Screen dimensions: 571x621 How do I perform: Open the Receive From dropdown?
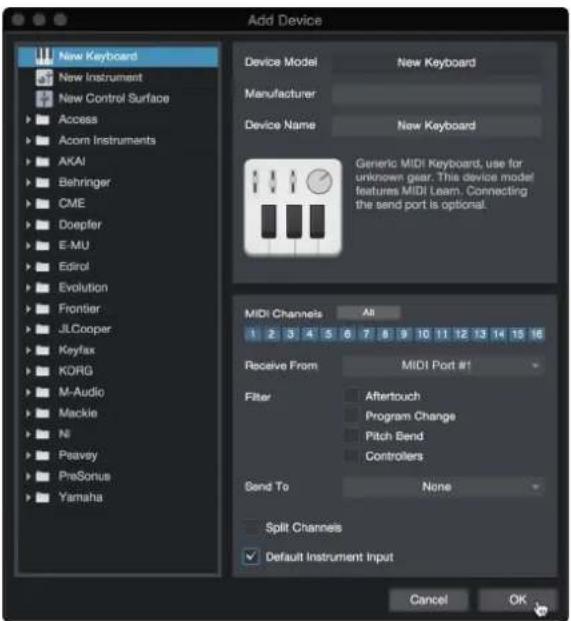point(443,365)
